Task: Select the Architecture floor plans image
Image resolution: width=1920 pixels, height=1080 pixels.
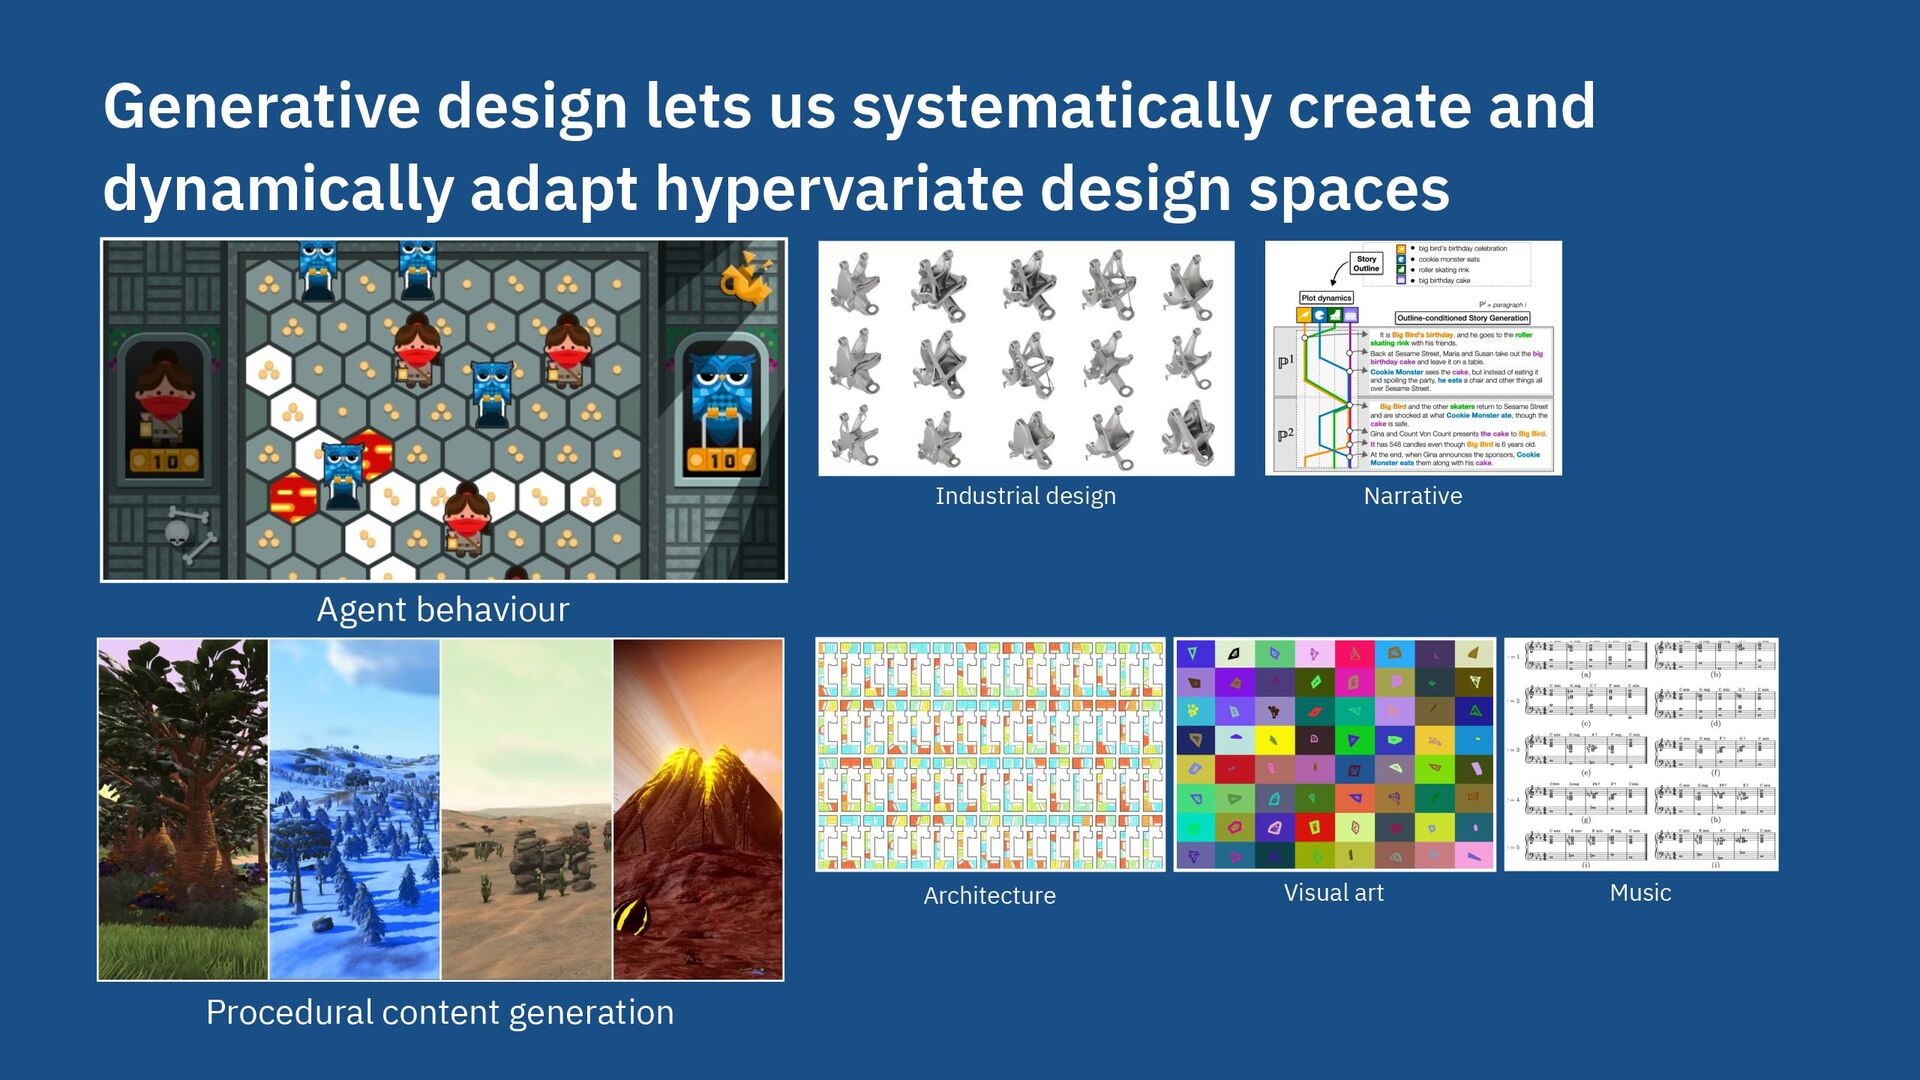Action: tap(990, 755)
